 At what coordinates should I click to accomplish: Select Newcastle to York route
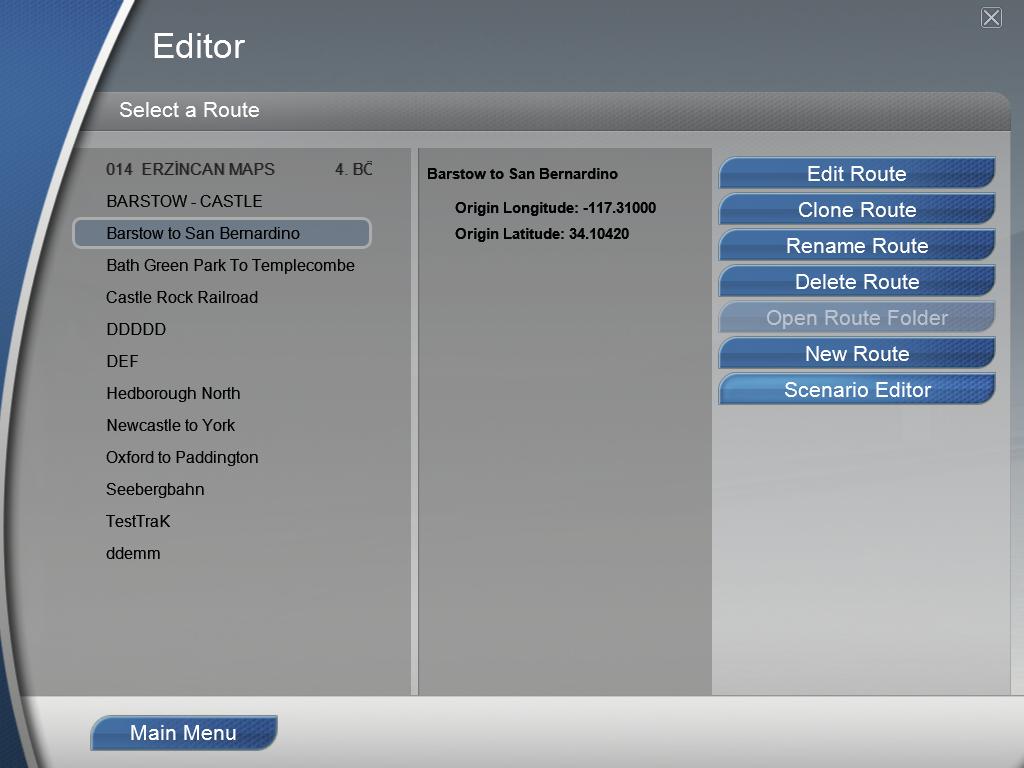[x=222, y=425]
